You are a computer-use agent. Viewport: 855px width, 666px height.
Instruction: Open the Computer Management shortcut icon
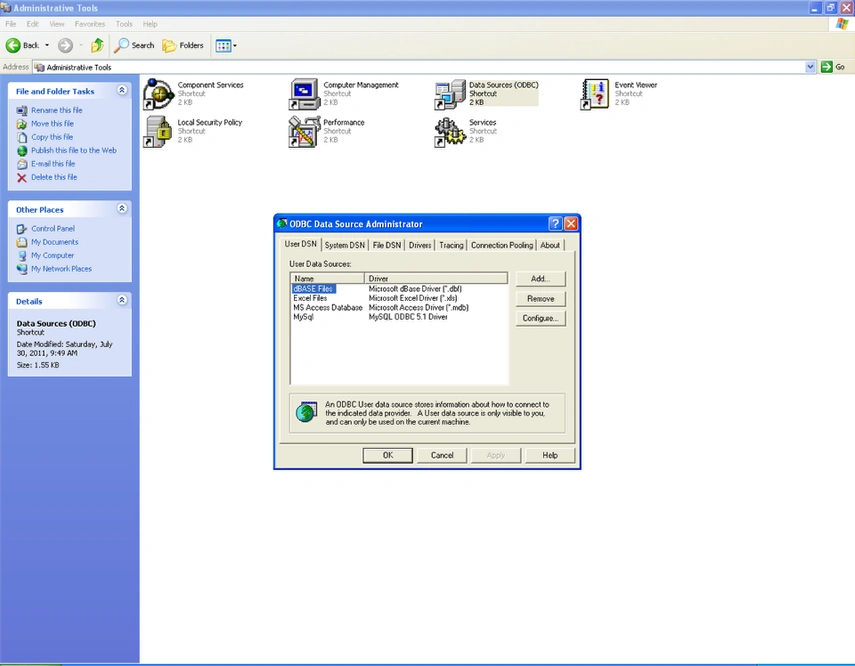coord(304,94)
